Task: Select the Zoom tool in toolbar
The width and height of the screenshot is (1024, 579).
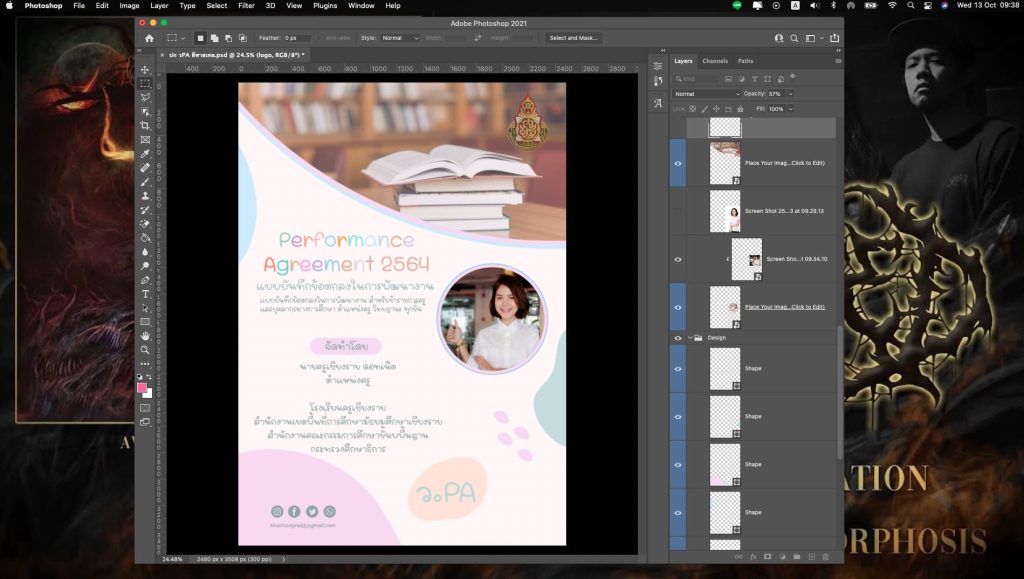Action: click(x=145, y=350)
